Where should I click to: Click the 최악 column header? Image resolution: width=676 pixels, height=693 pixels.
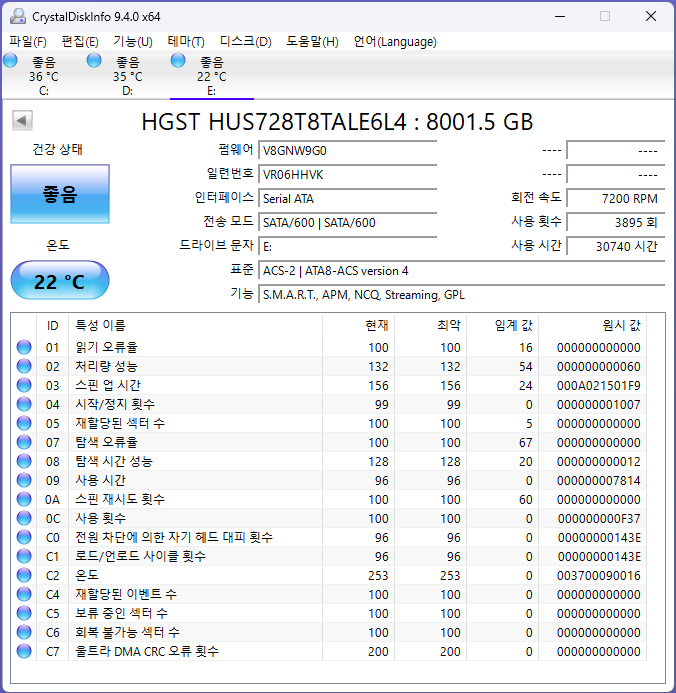[x=430, y=326]
